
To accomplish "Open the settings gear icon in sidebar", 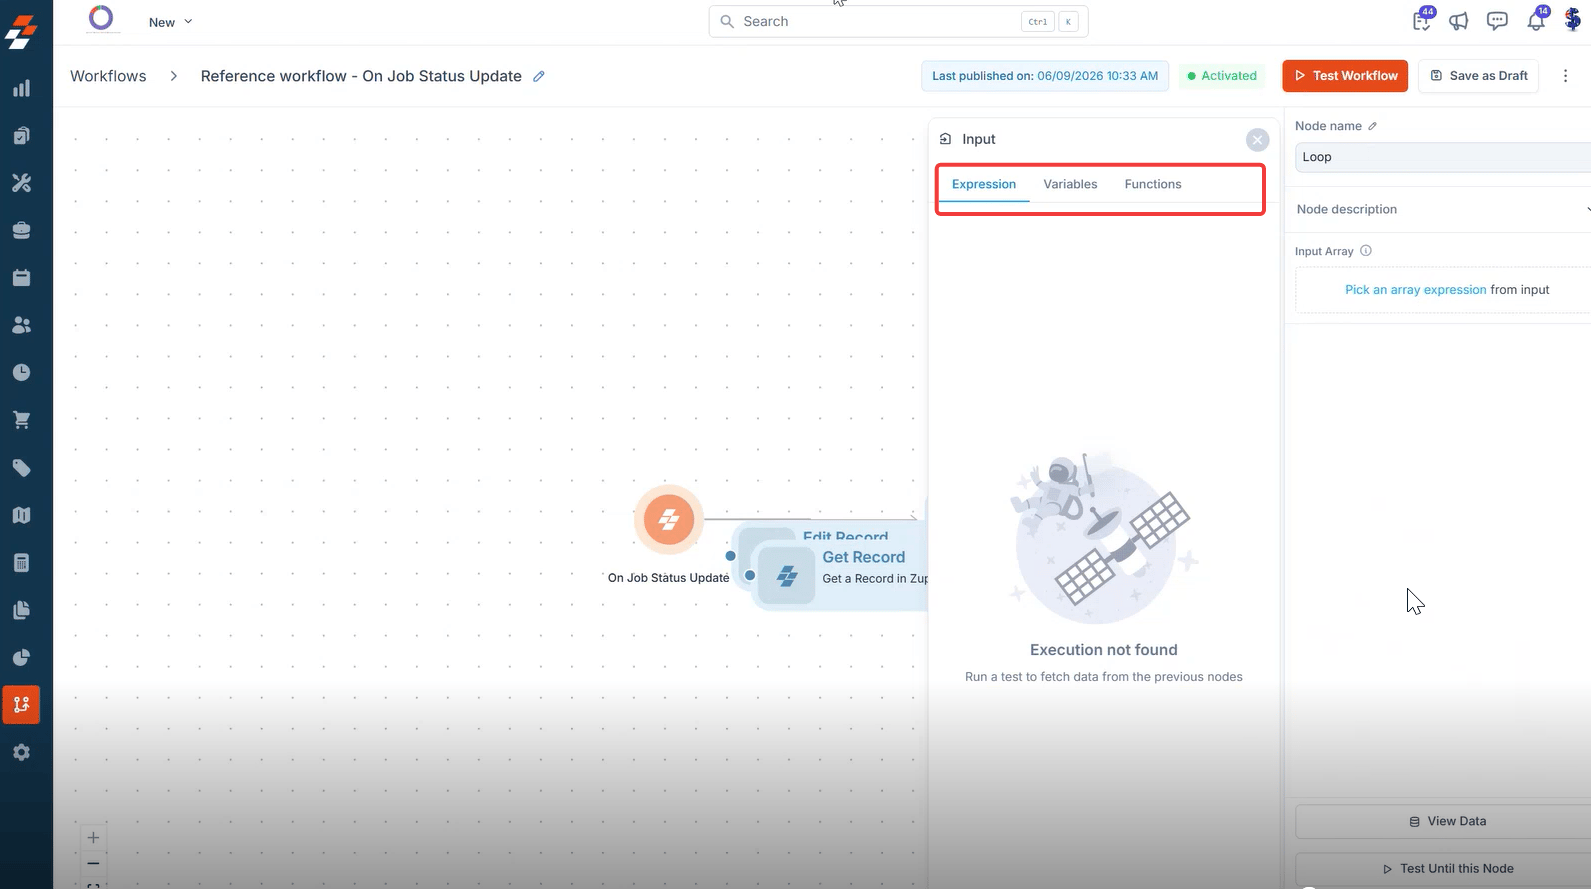I will (x=21, y=752).
